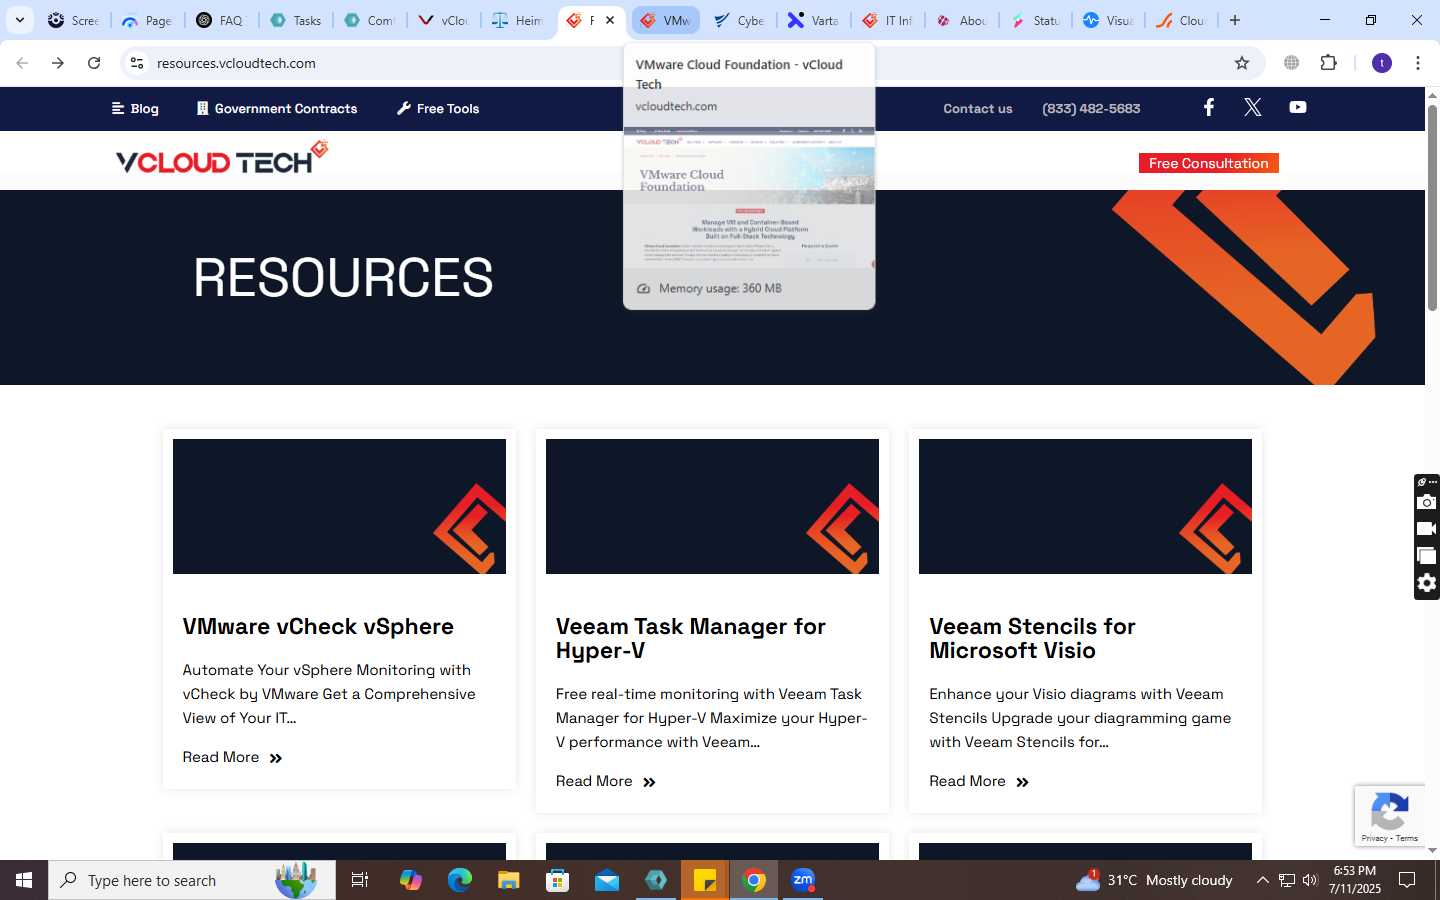Open Microsoft Edge from taskbar
This screenshot has width=1440, height=900.
click(459, 880)
